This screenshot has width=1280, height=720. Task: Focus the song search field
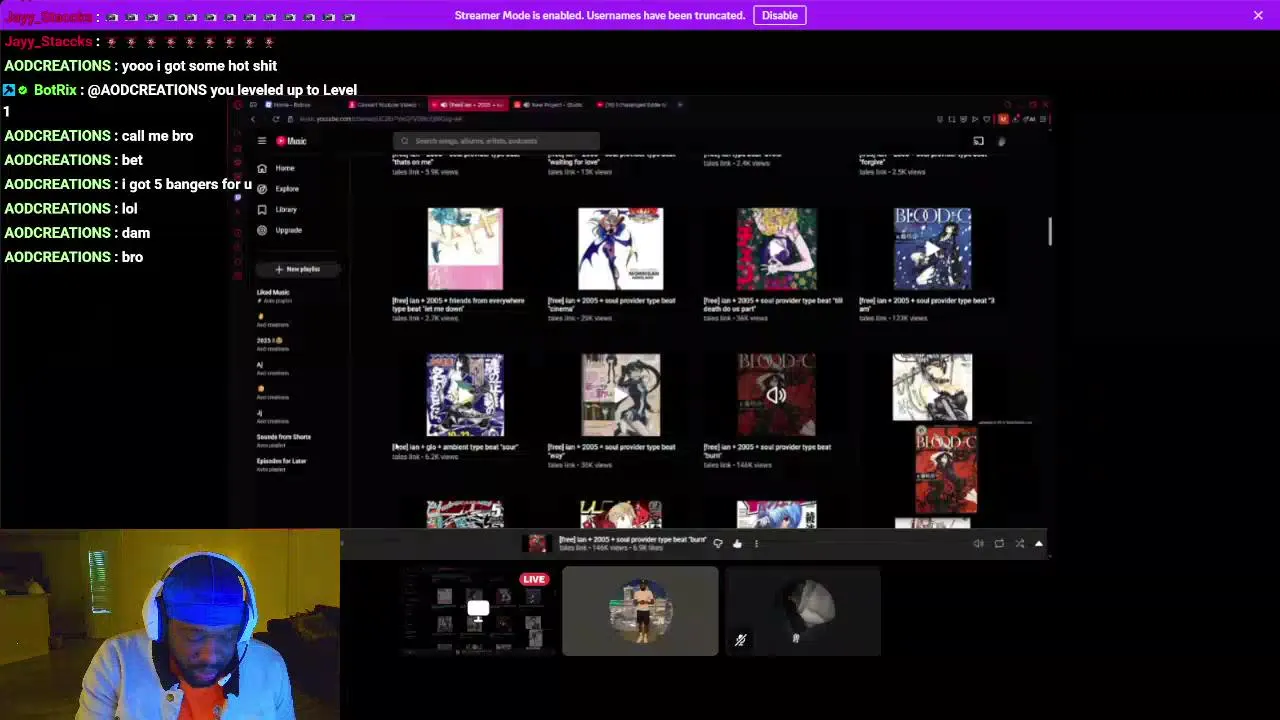pyautogui.click(x=496, y=141)
